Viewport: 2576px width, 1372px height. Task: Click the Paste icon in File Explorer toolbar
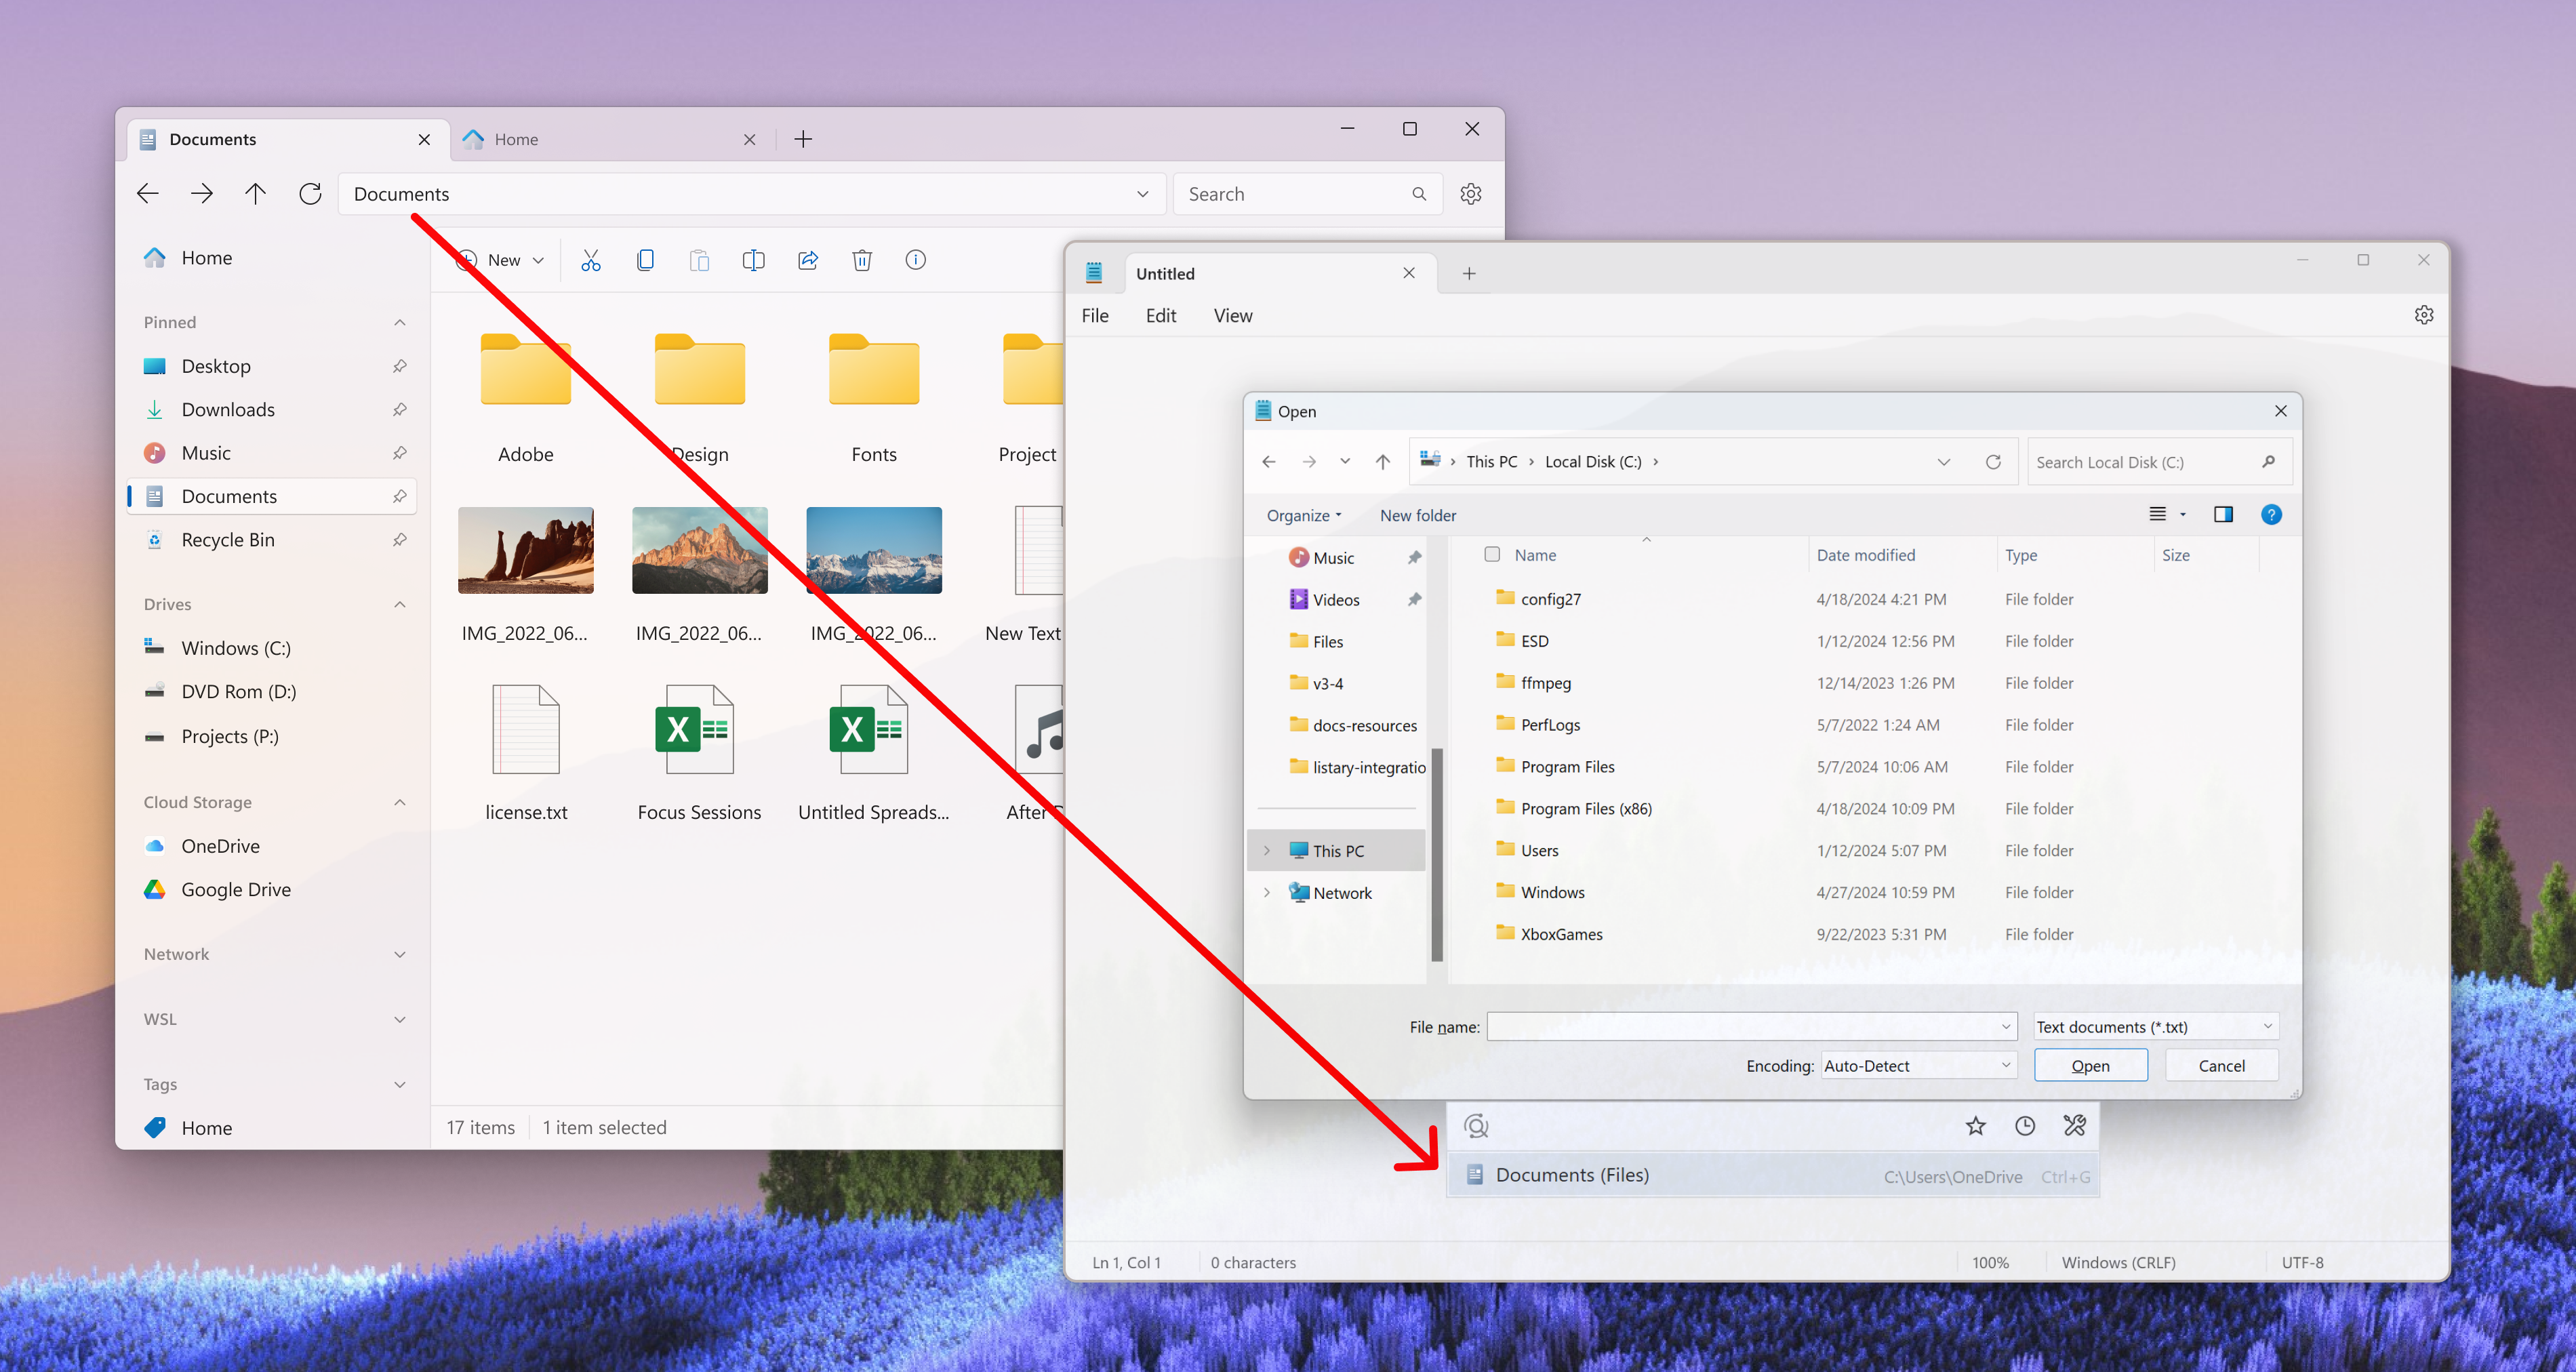coord(700,259)
